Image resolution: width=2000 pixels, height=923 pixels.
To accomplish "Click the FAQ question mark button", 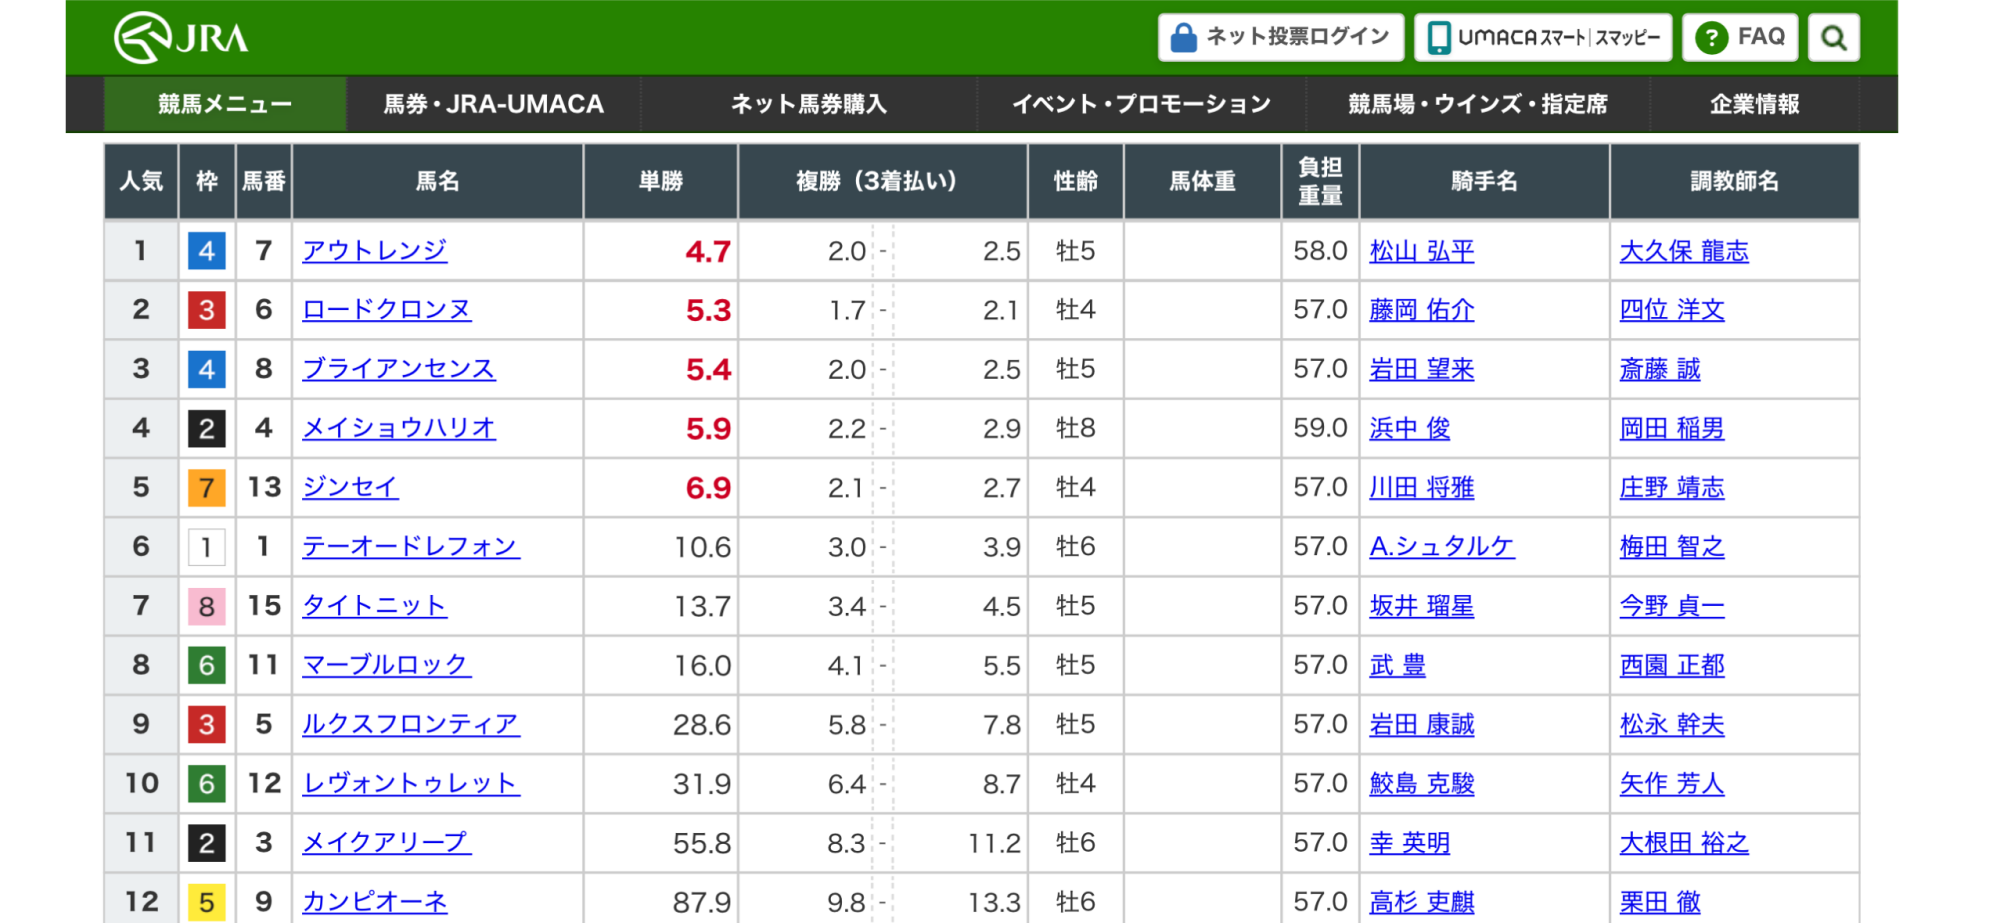I will click(x=1740, y=38).
